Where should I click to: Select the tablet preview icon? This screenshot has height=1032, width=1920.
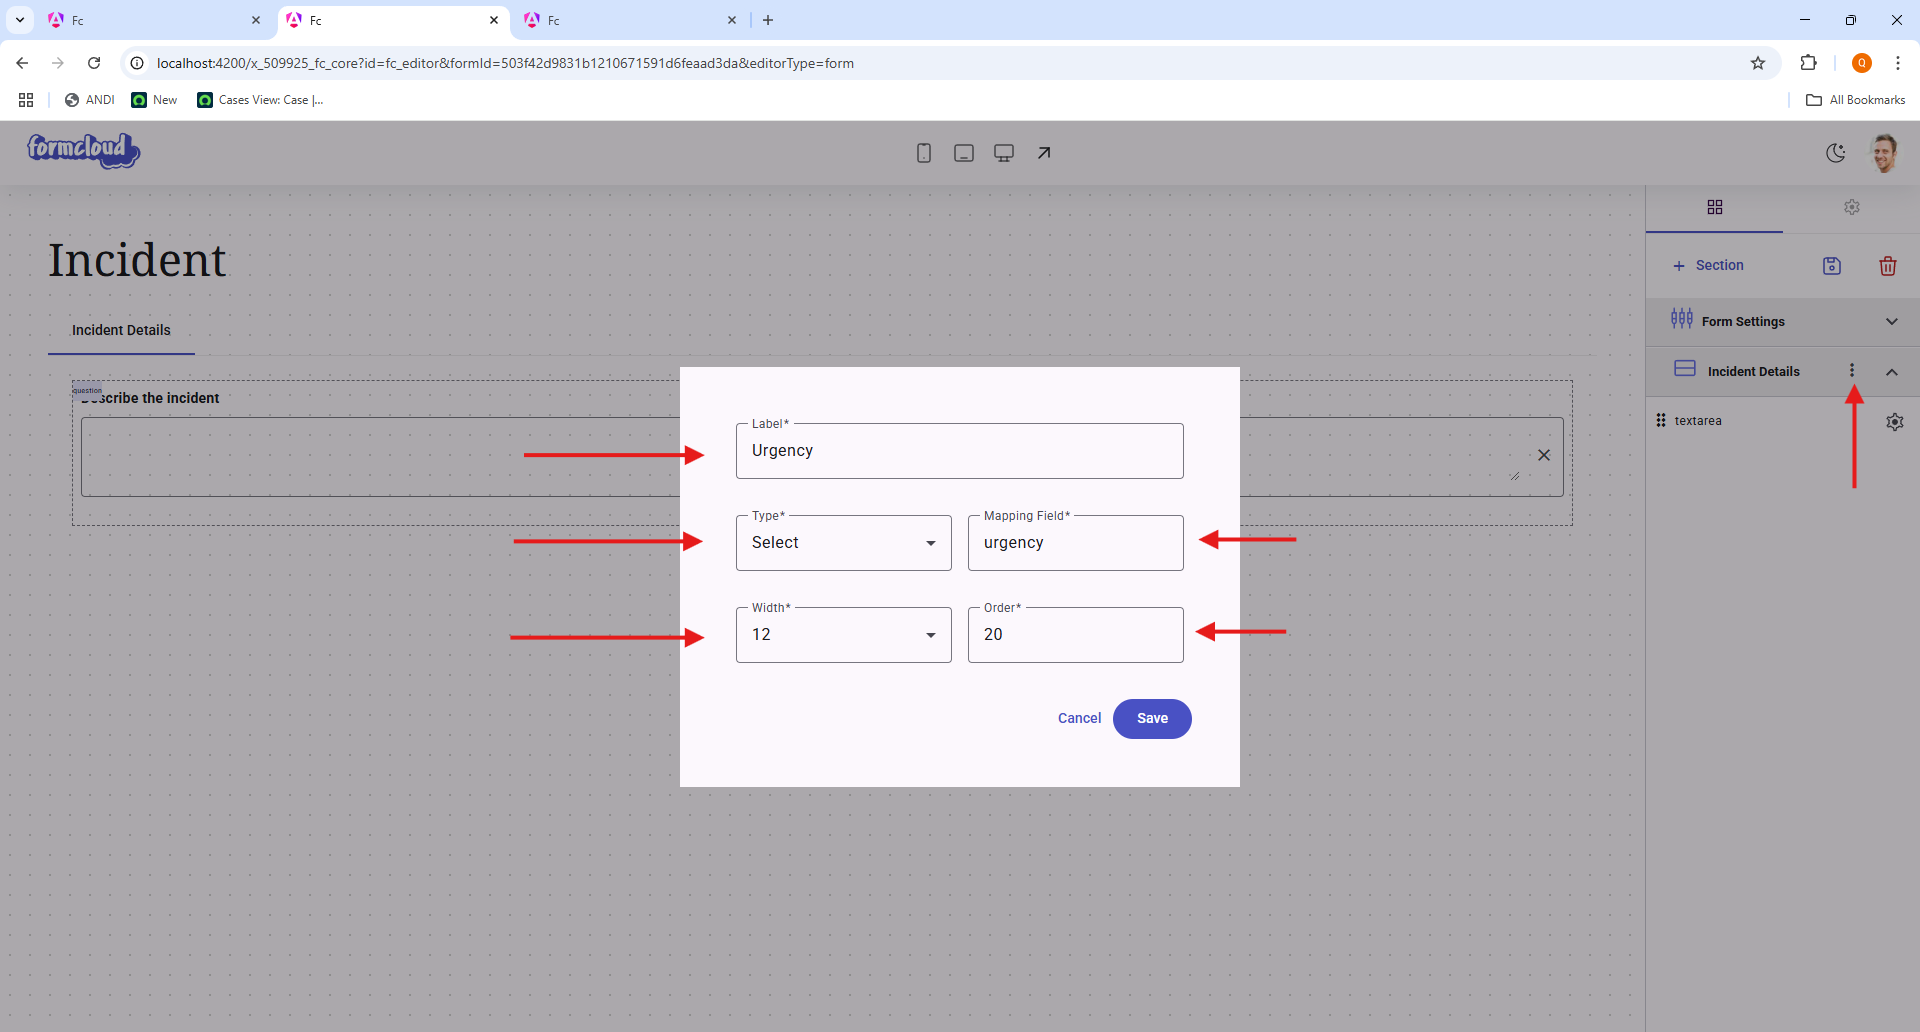point(964,153)
